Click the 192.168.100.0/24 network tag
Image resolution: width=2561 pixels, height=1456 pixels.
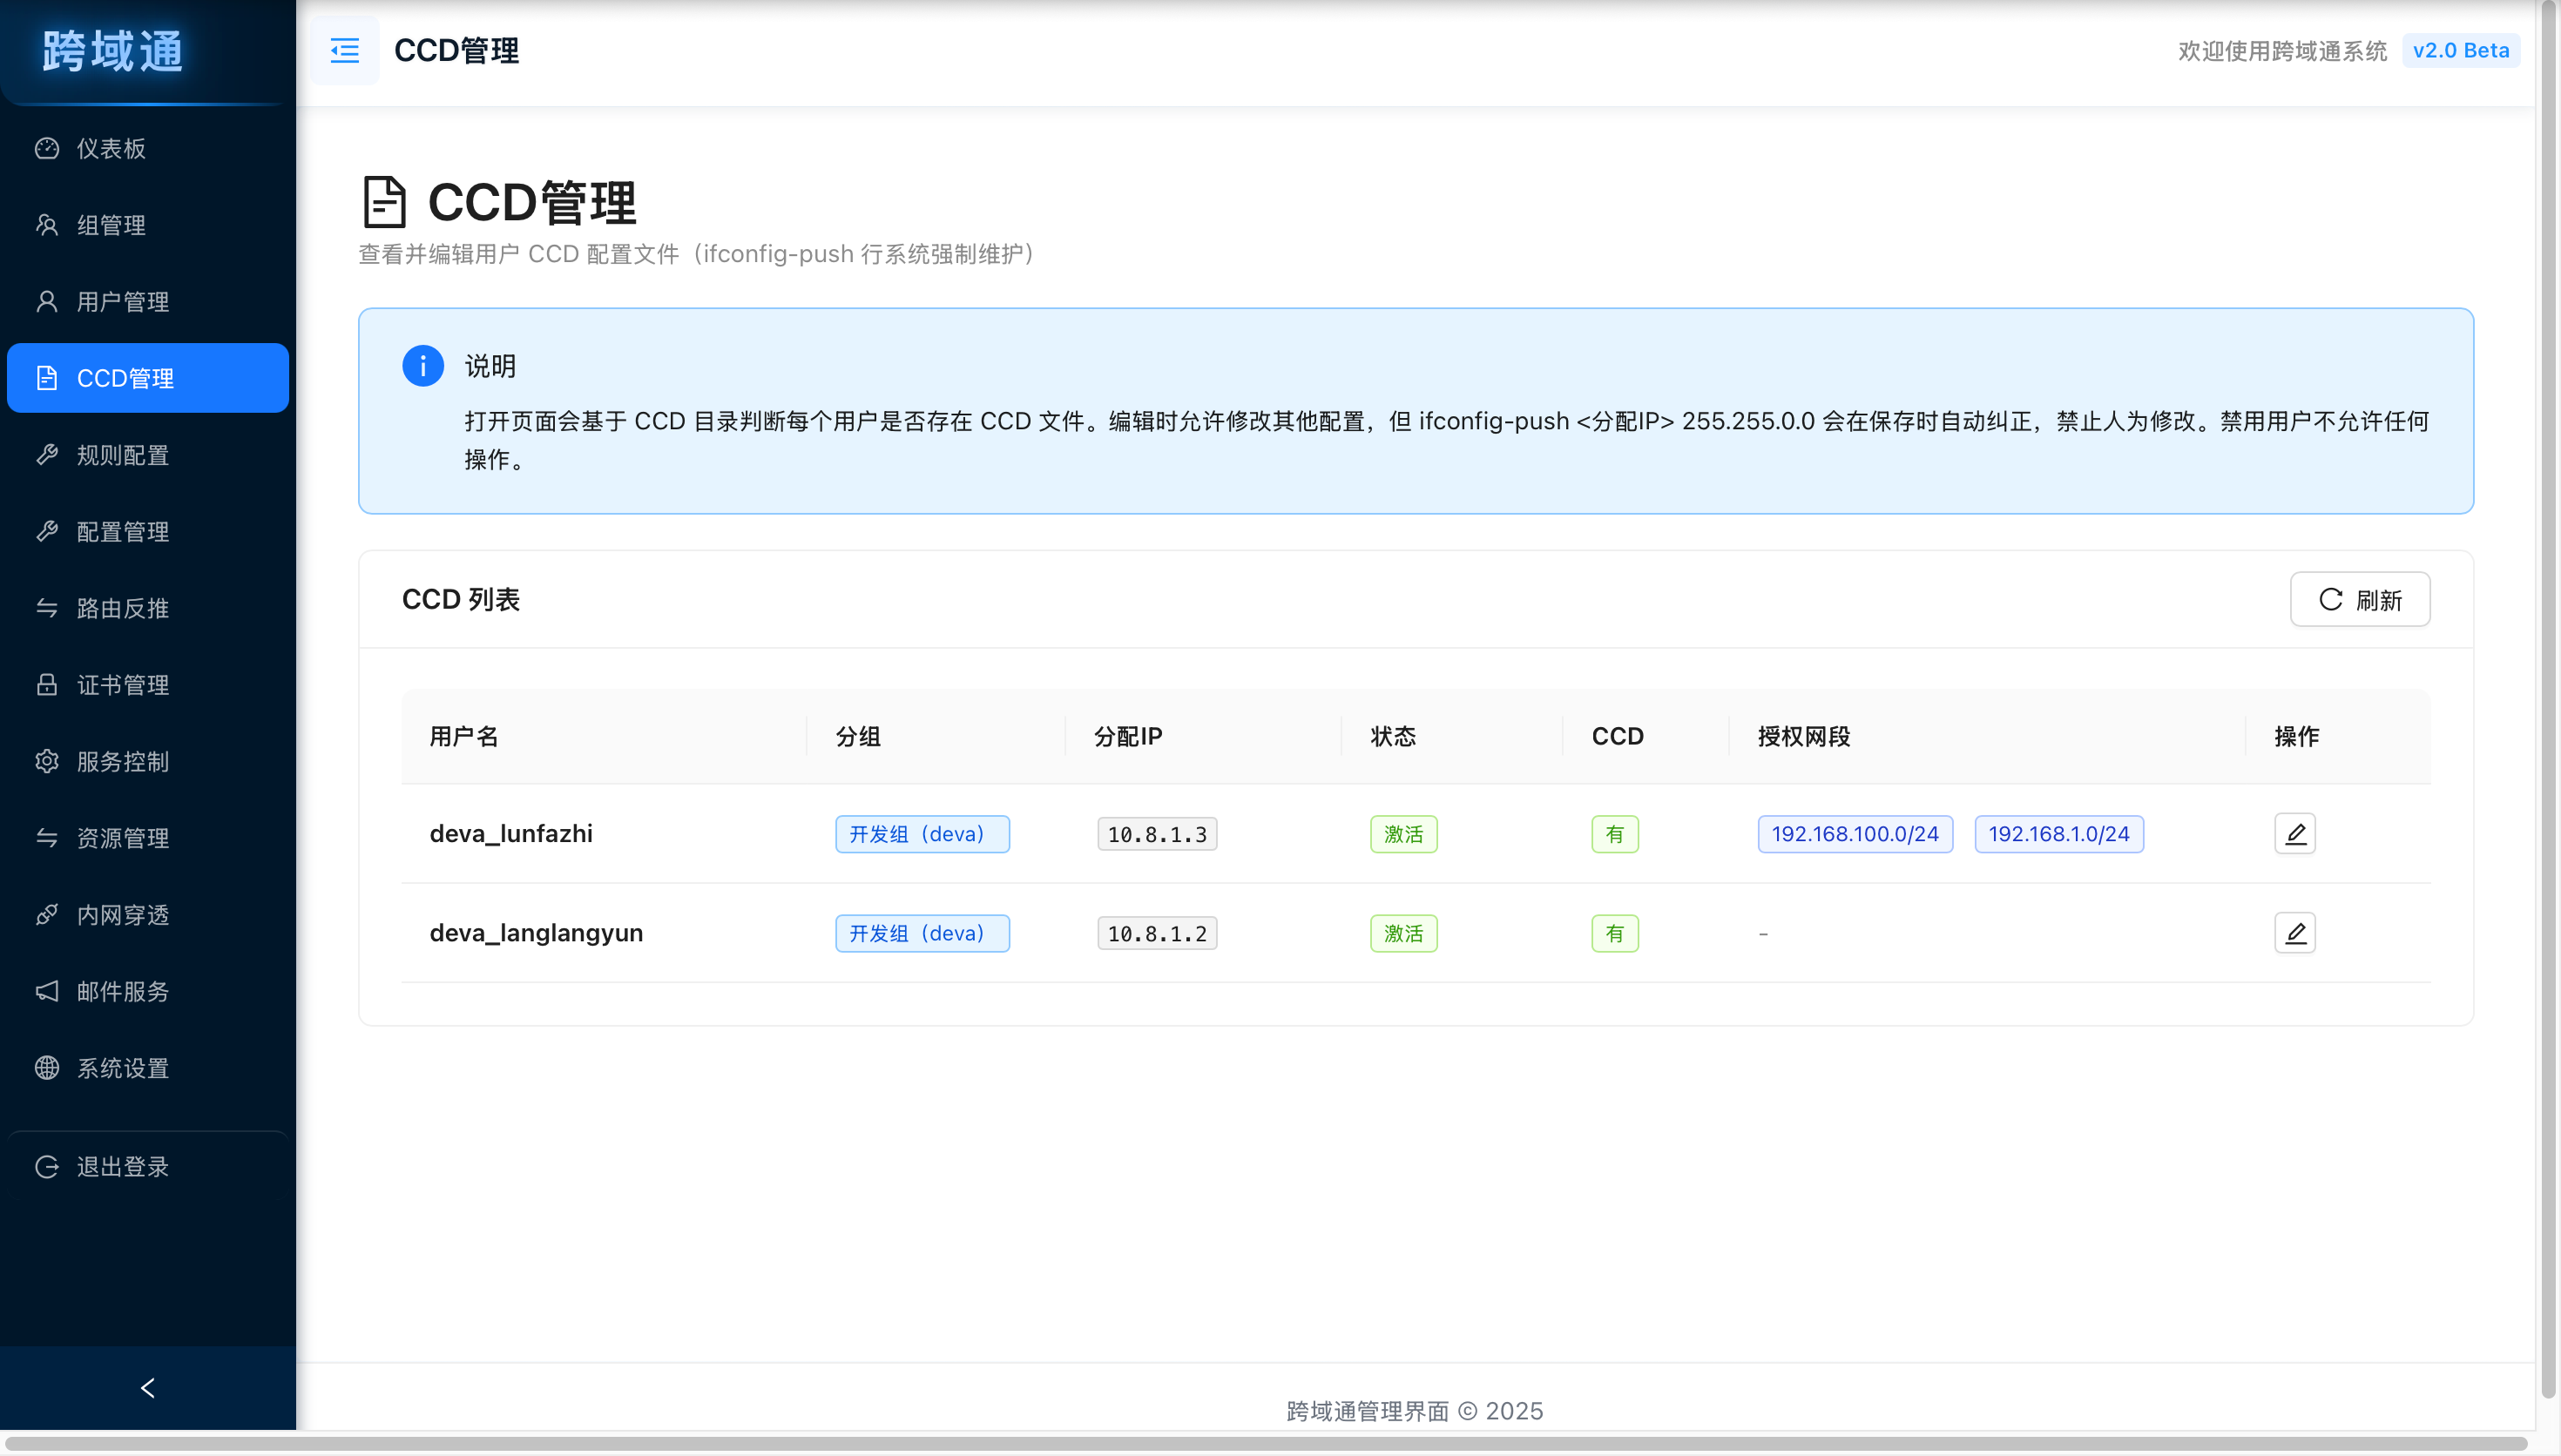click(x=1854, y=833)
